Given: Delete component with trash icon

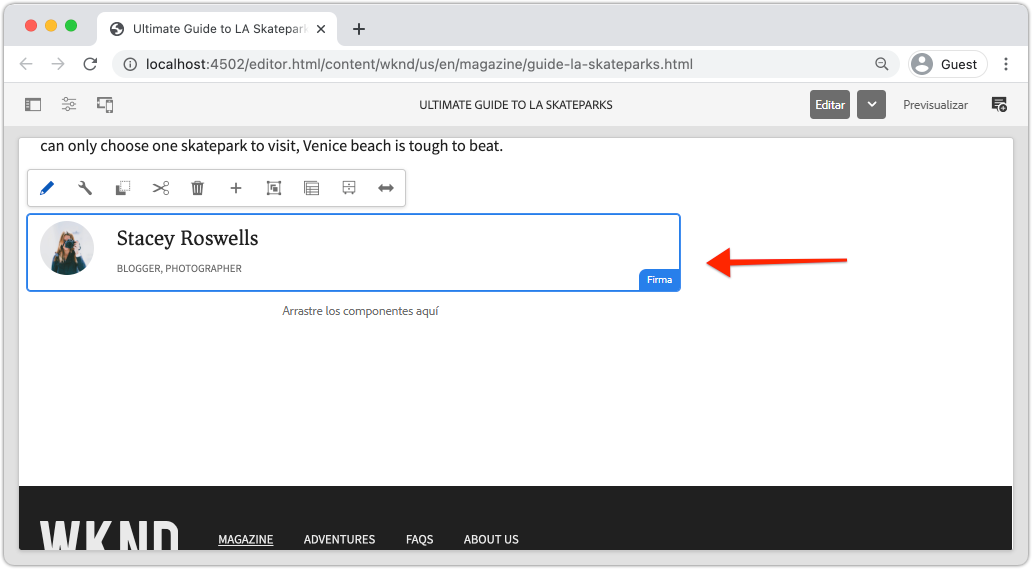Looking at the screenshot, I should tap(197, 188).
